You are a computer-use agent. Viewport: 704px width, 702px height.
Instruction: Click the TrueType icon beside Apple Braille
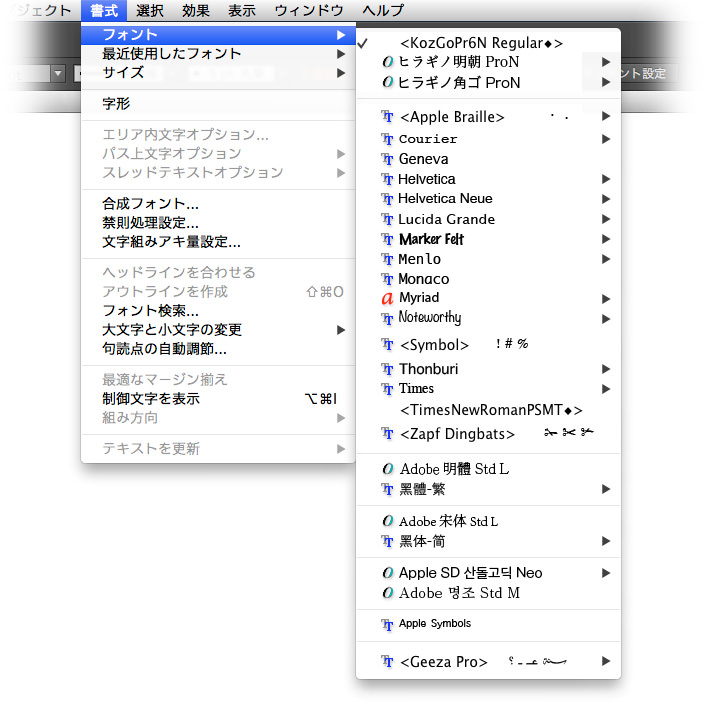point(387,117)
